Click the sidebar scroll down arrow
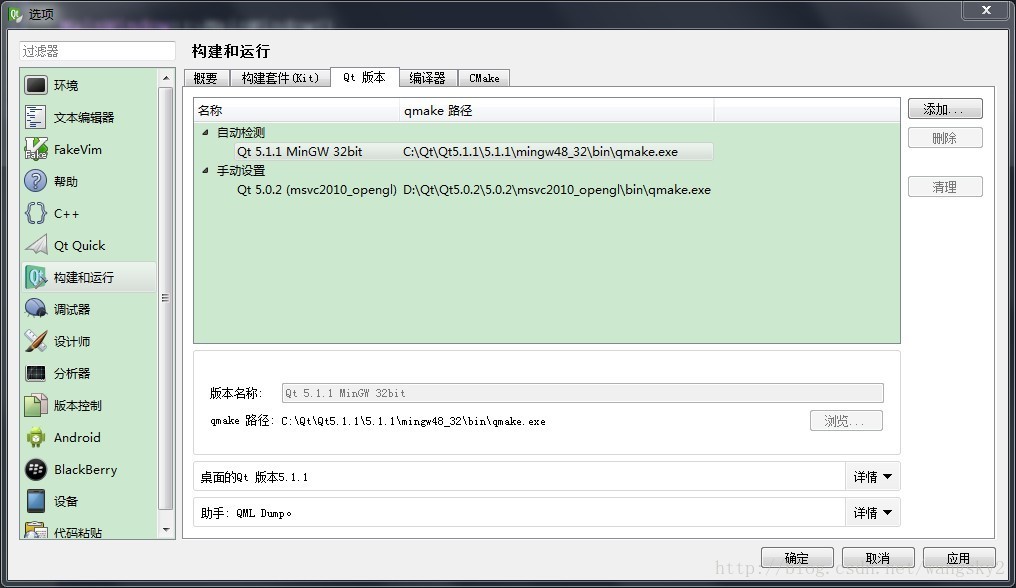This screenshot has height=588, width=1016. pos(166,530)
